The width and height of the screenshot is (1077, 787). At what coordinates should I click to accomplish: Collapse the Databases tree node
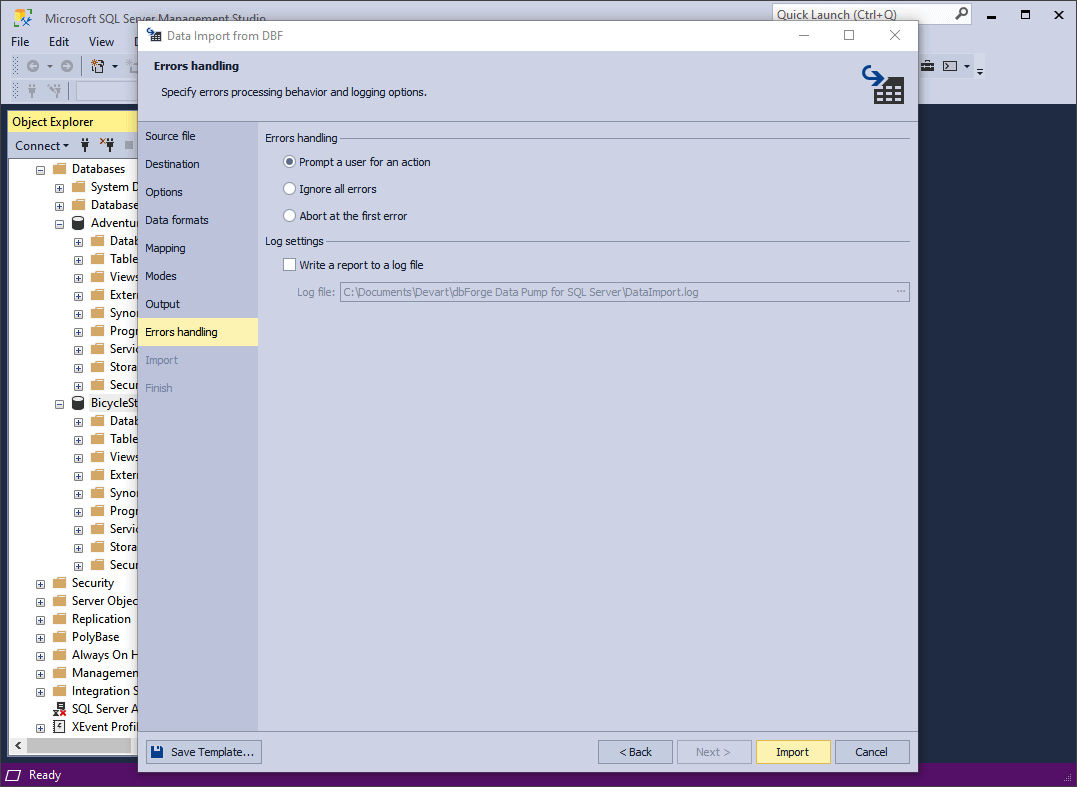coord(41,170)
